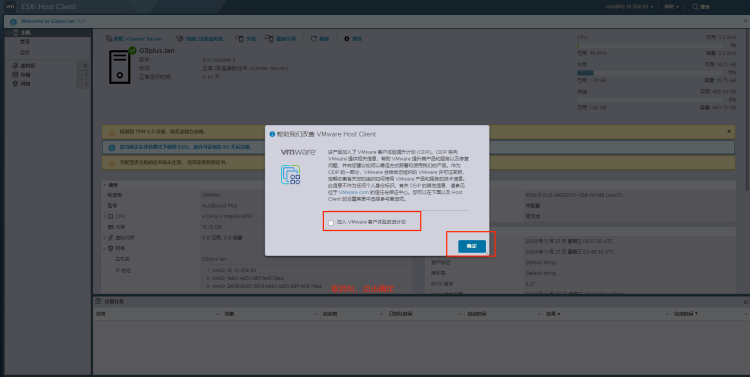Click the virtual machines count badge 0
The height and width of the screenshot is (377, 750).
(x=83, y=66)
